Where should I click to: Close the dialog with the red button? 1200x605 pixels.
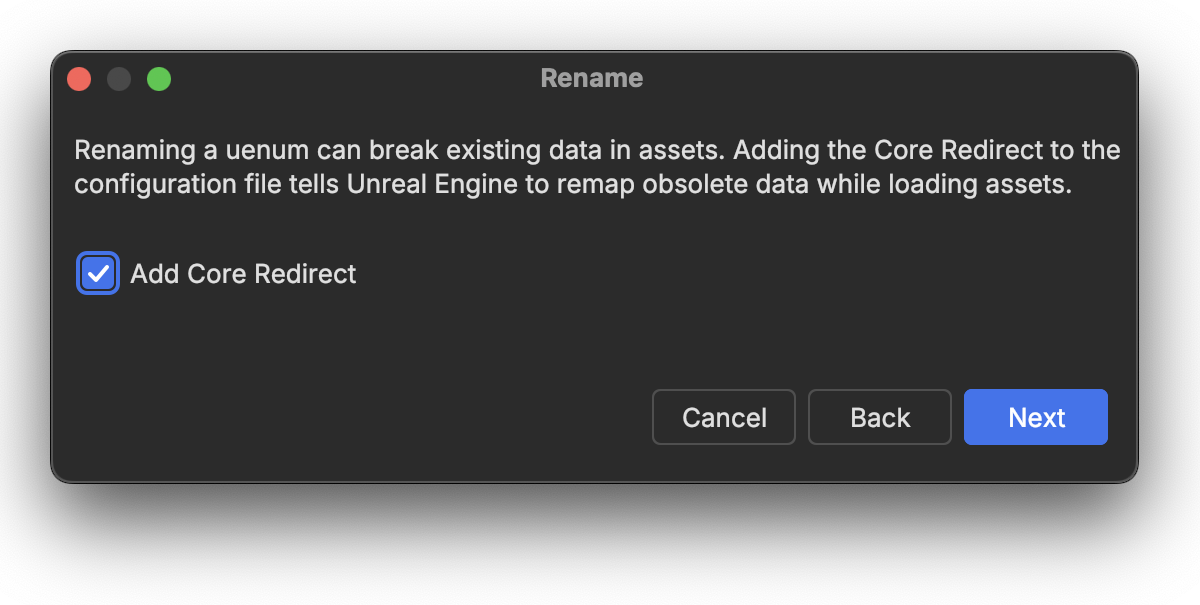(x=79, y=79)
